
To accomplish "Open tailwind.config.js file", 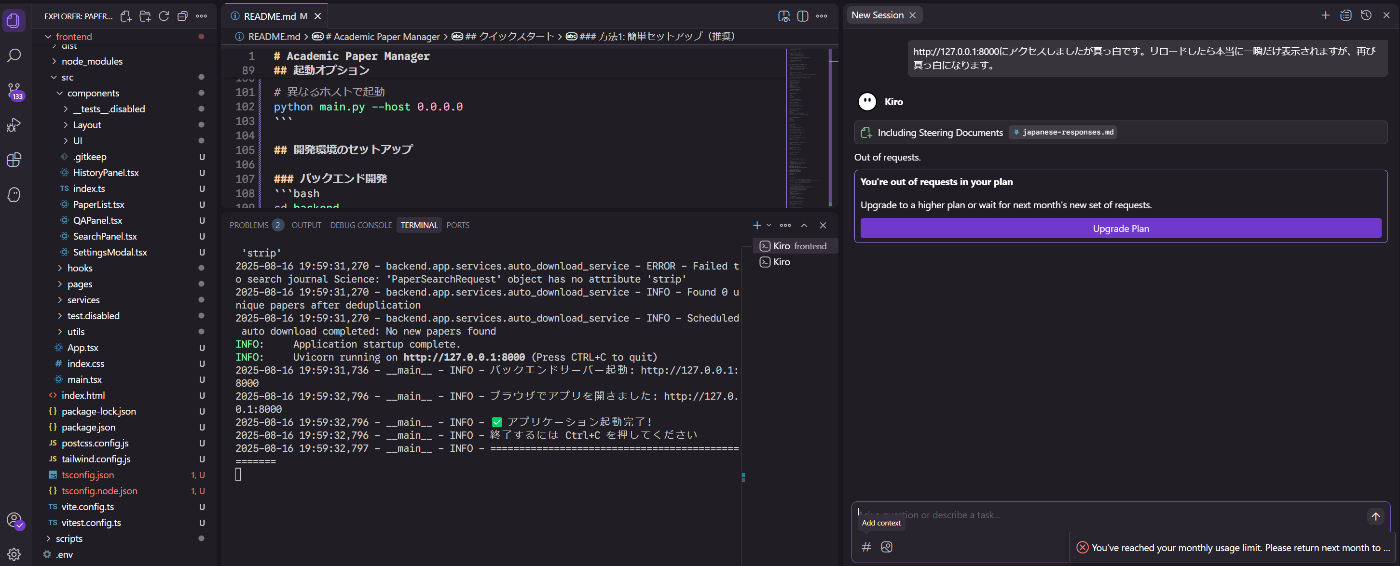I will coord(95,459).
